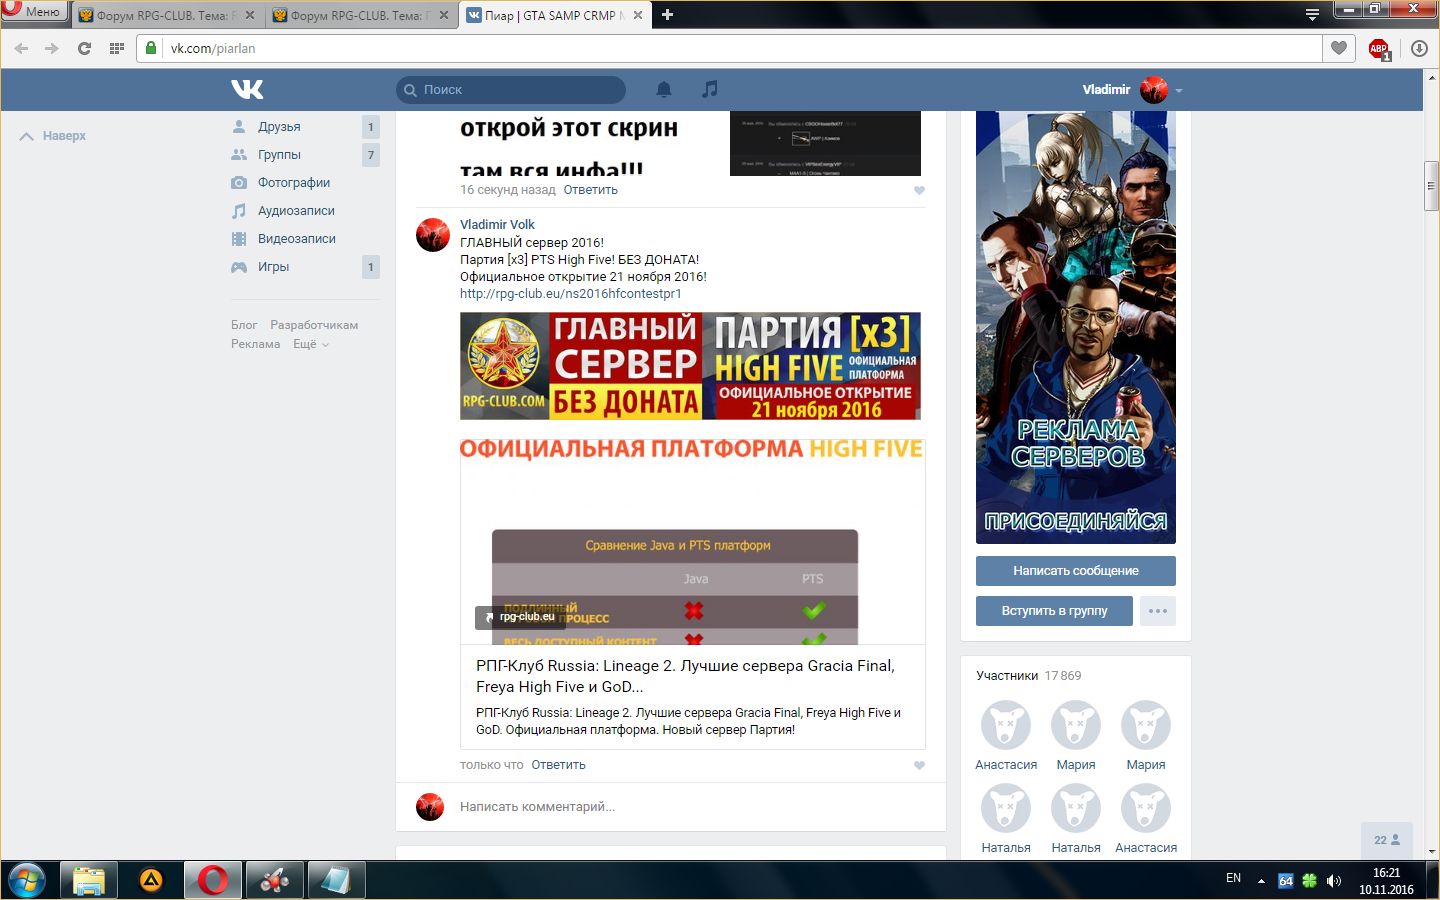Switch to the Пиар | GTA SAMP CRMP tab
Viewport: 1440px width, 900px height.
point(555,15)
